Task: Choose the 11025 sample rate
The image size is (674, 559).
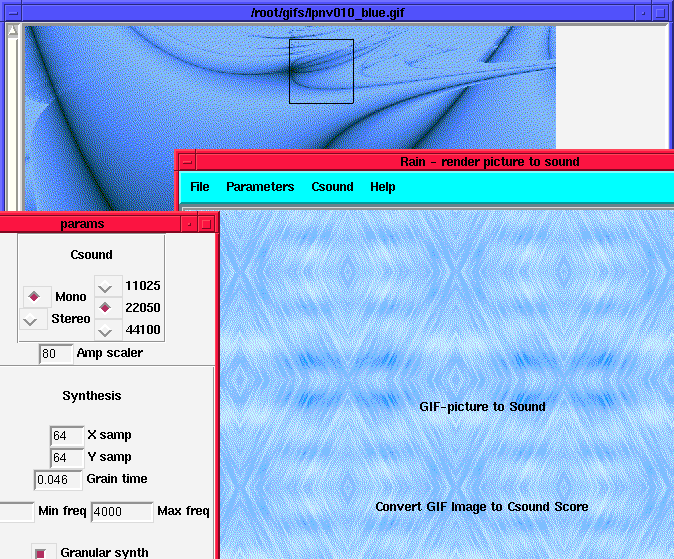Action: tap(106, 286)
